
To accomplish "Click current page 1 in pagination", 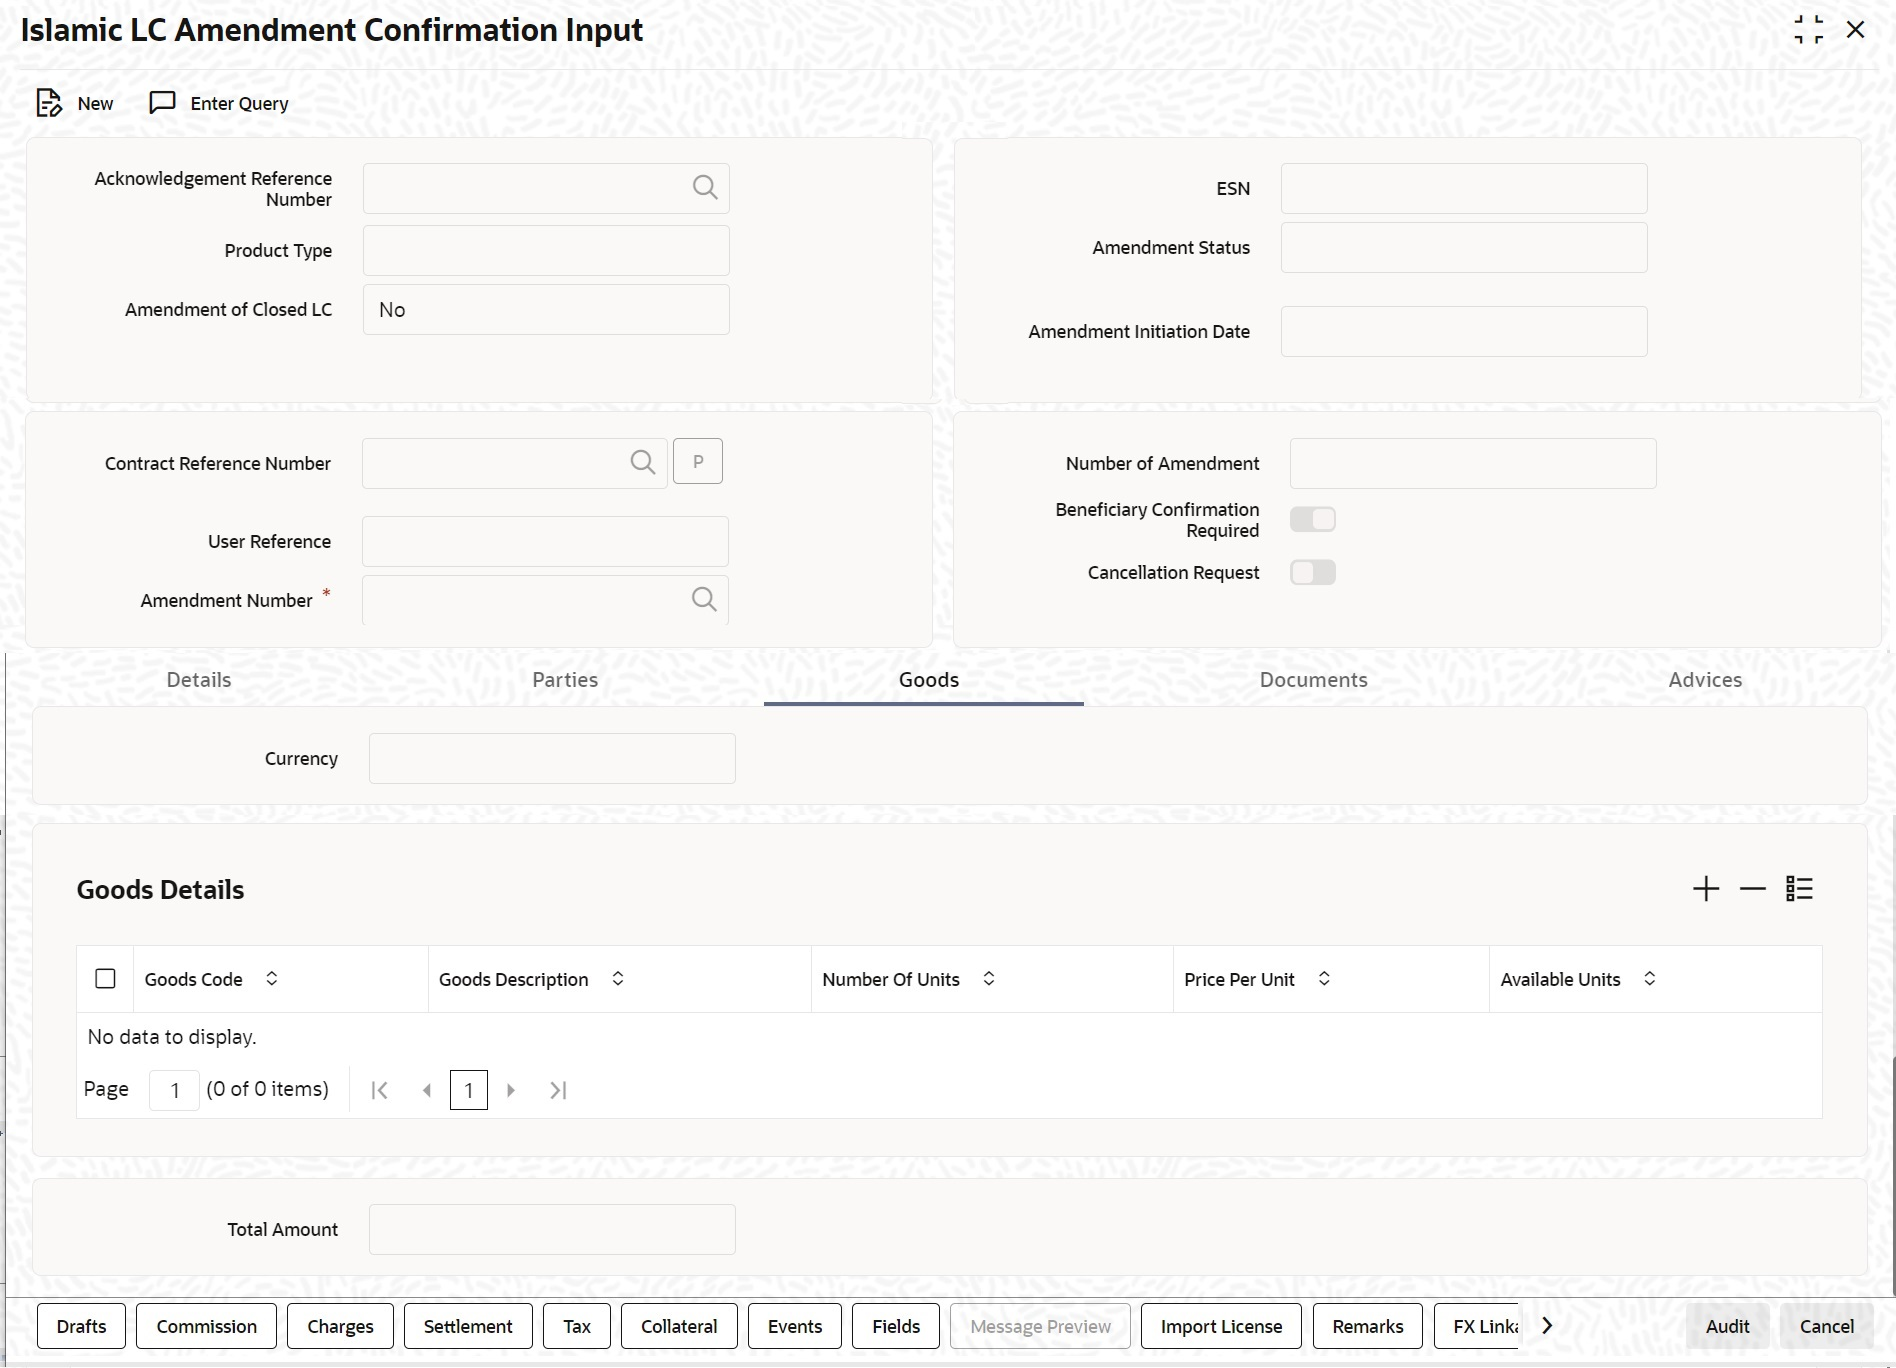I will [469, 1090].
